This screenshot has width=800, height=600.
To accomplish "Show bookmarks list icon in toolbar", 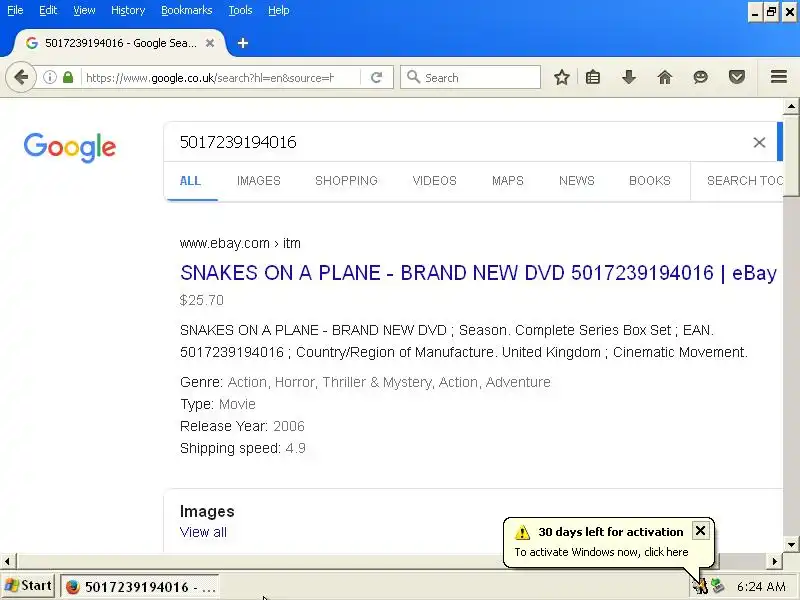I will click(593, 78).
